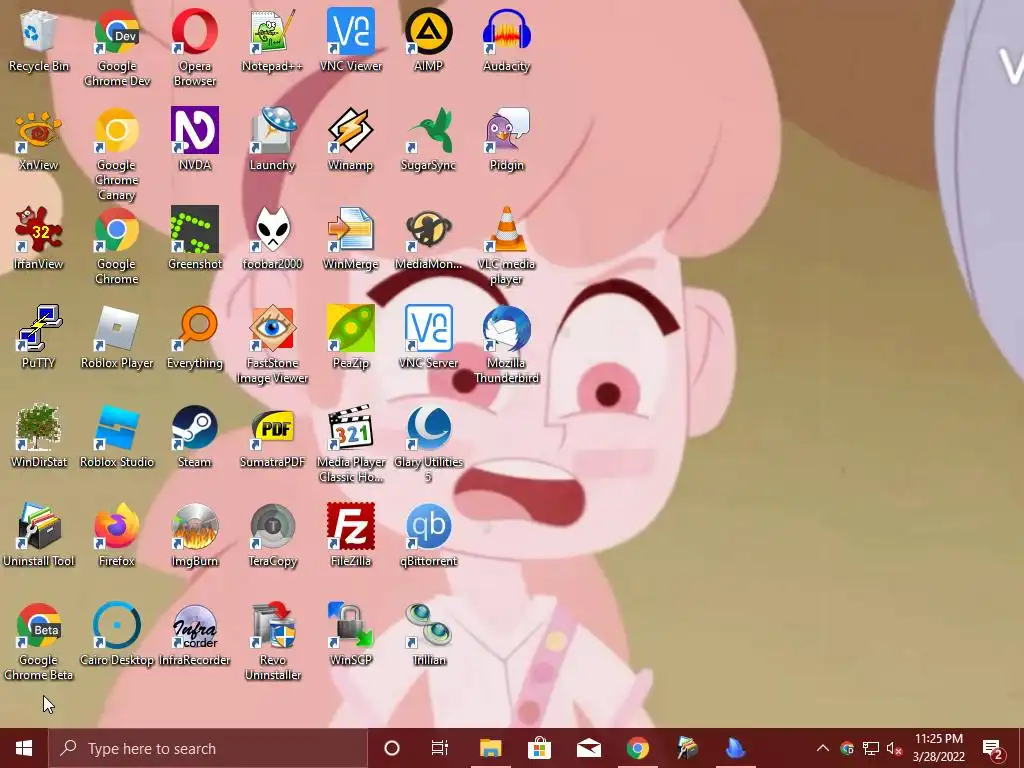Screen dimensions: 1024x768
Task: Open Cairo Desktop shortcut
Action: coord(117,634)
